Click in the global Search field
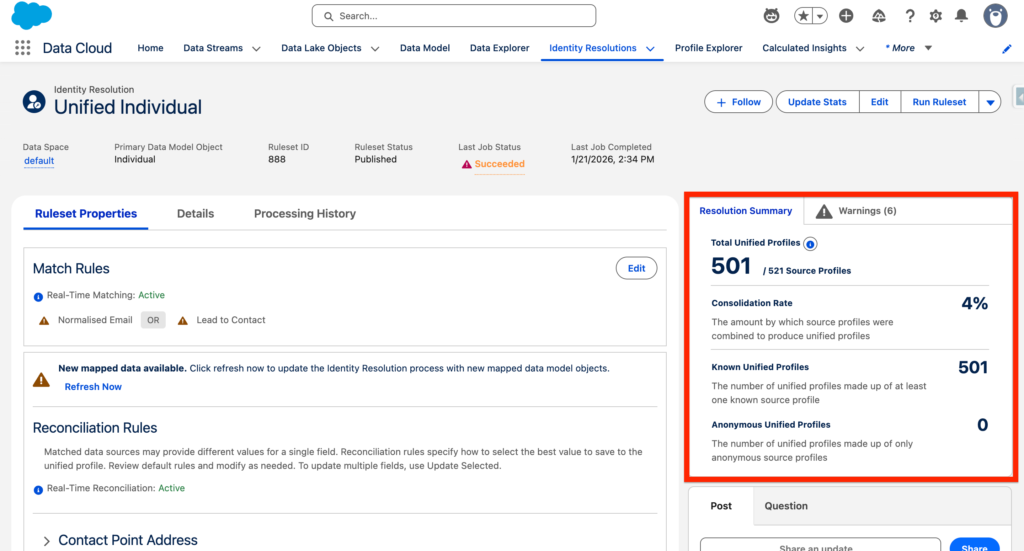The height and width of the screenshot is (551, 1024). pyautogui.click(x=453, y=16)
